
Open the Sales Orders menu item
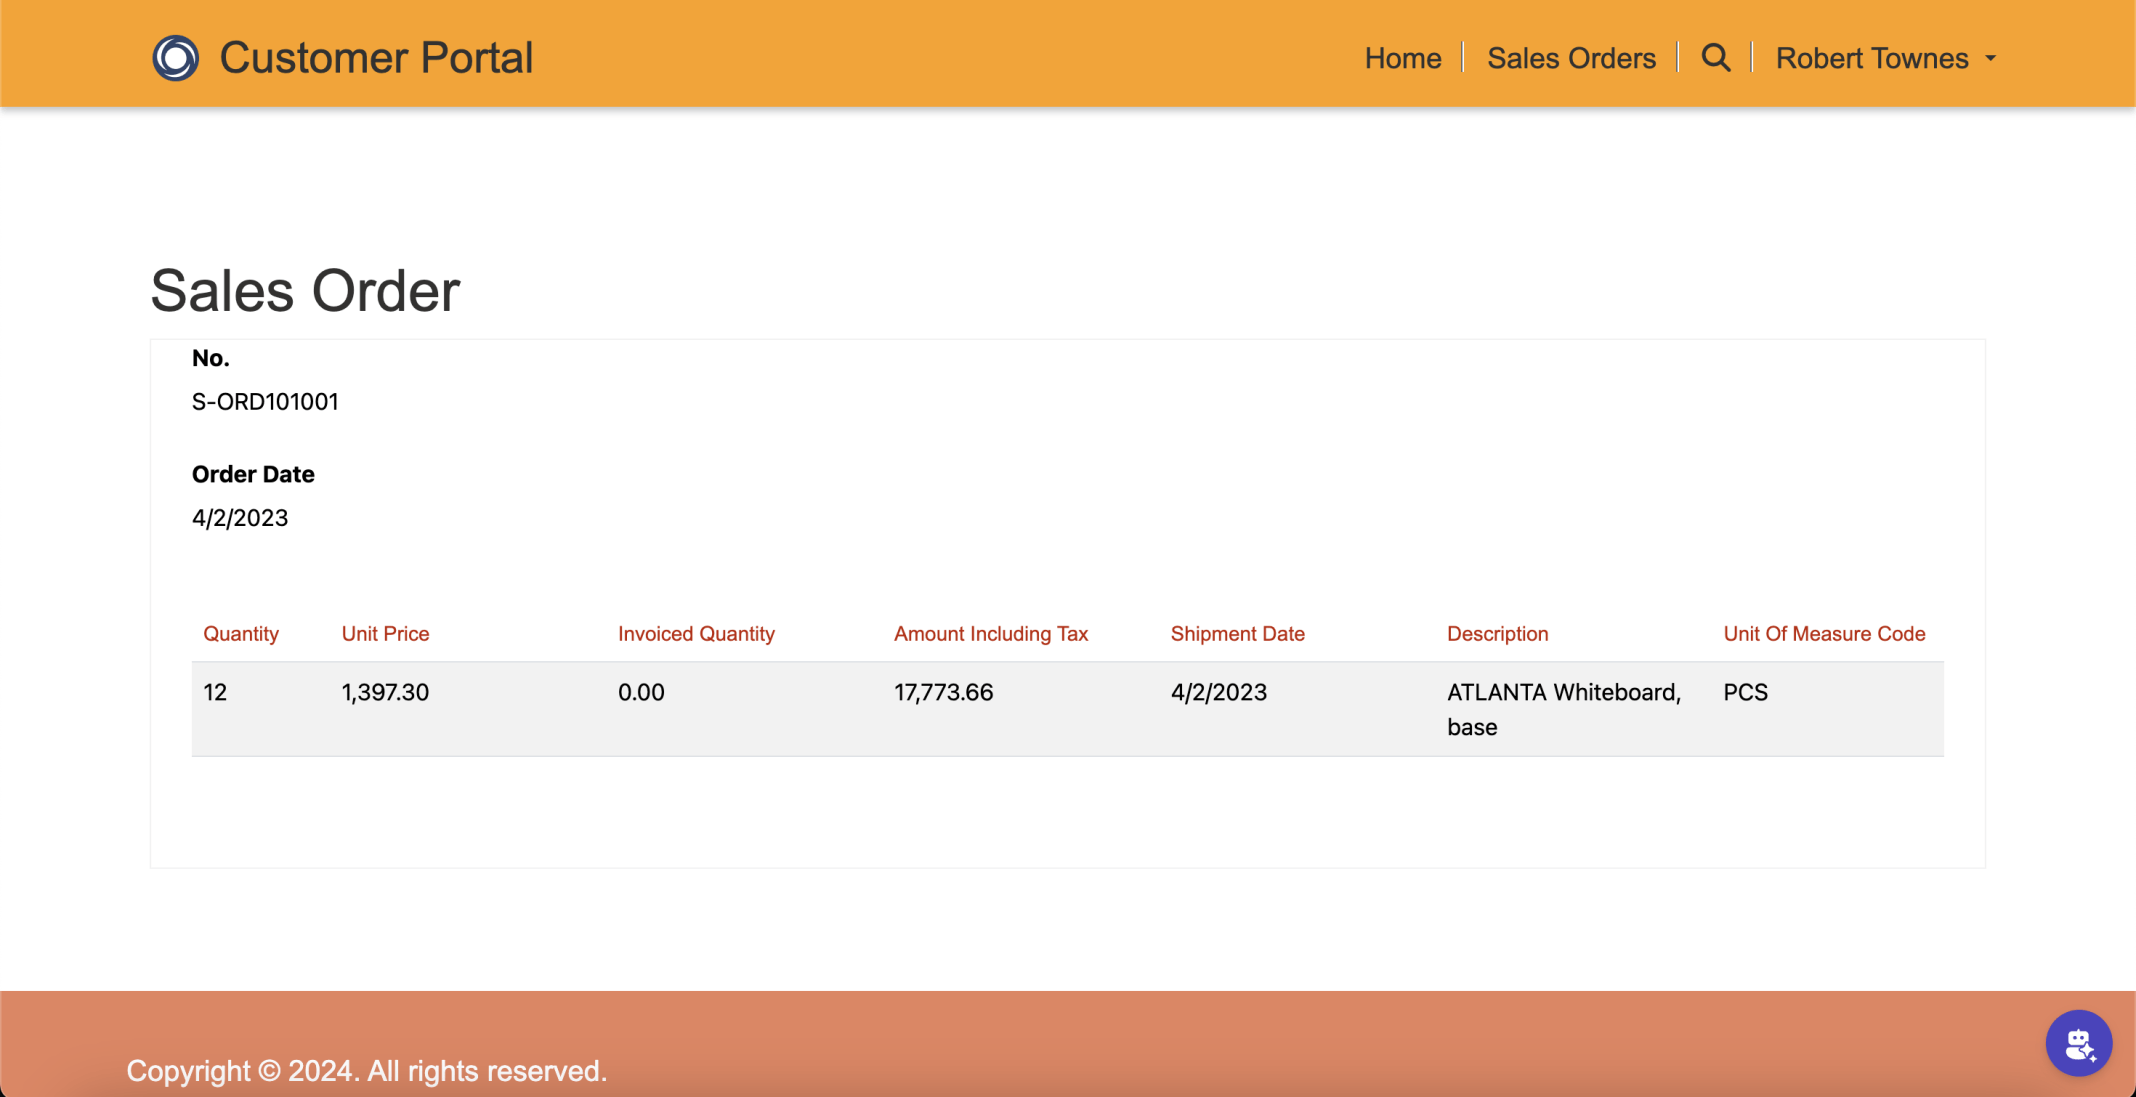tap(1571, 58)
